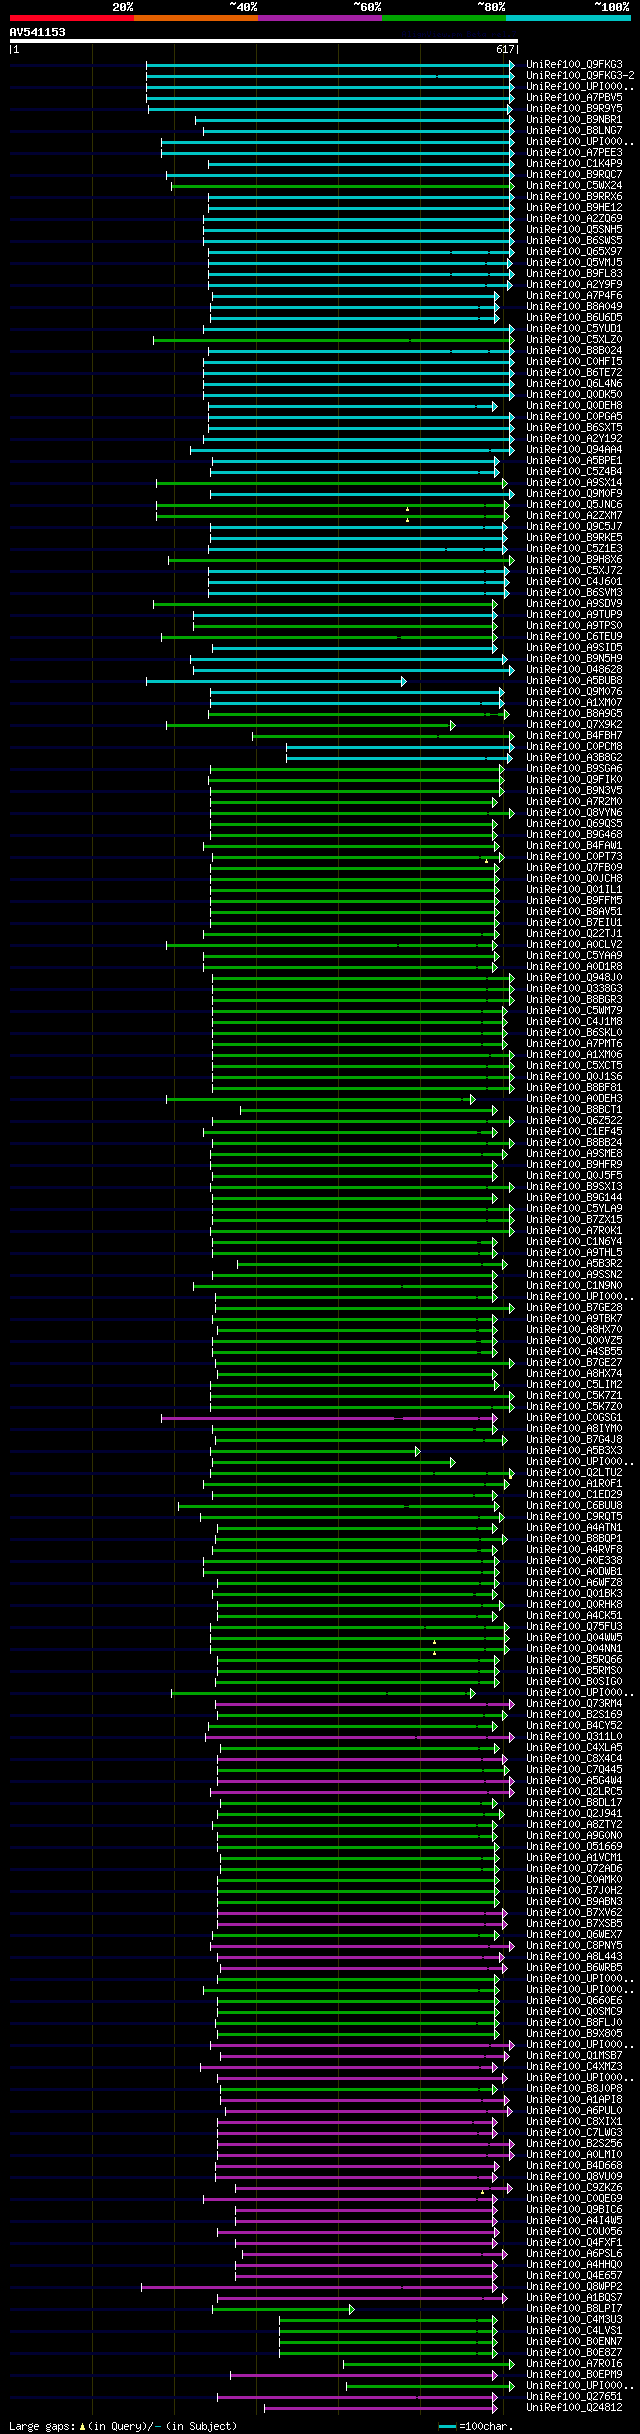Select the UniRef100_Q0DK50 label
Screen dimensions: 640x2434
tap(574, 395)
